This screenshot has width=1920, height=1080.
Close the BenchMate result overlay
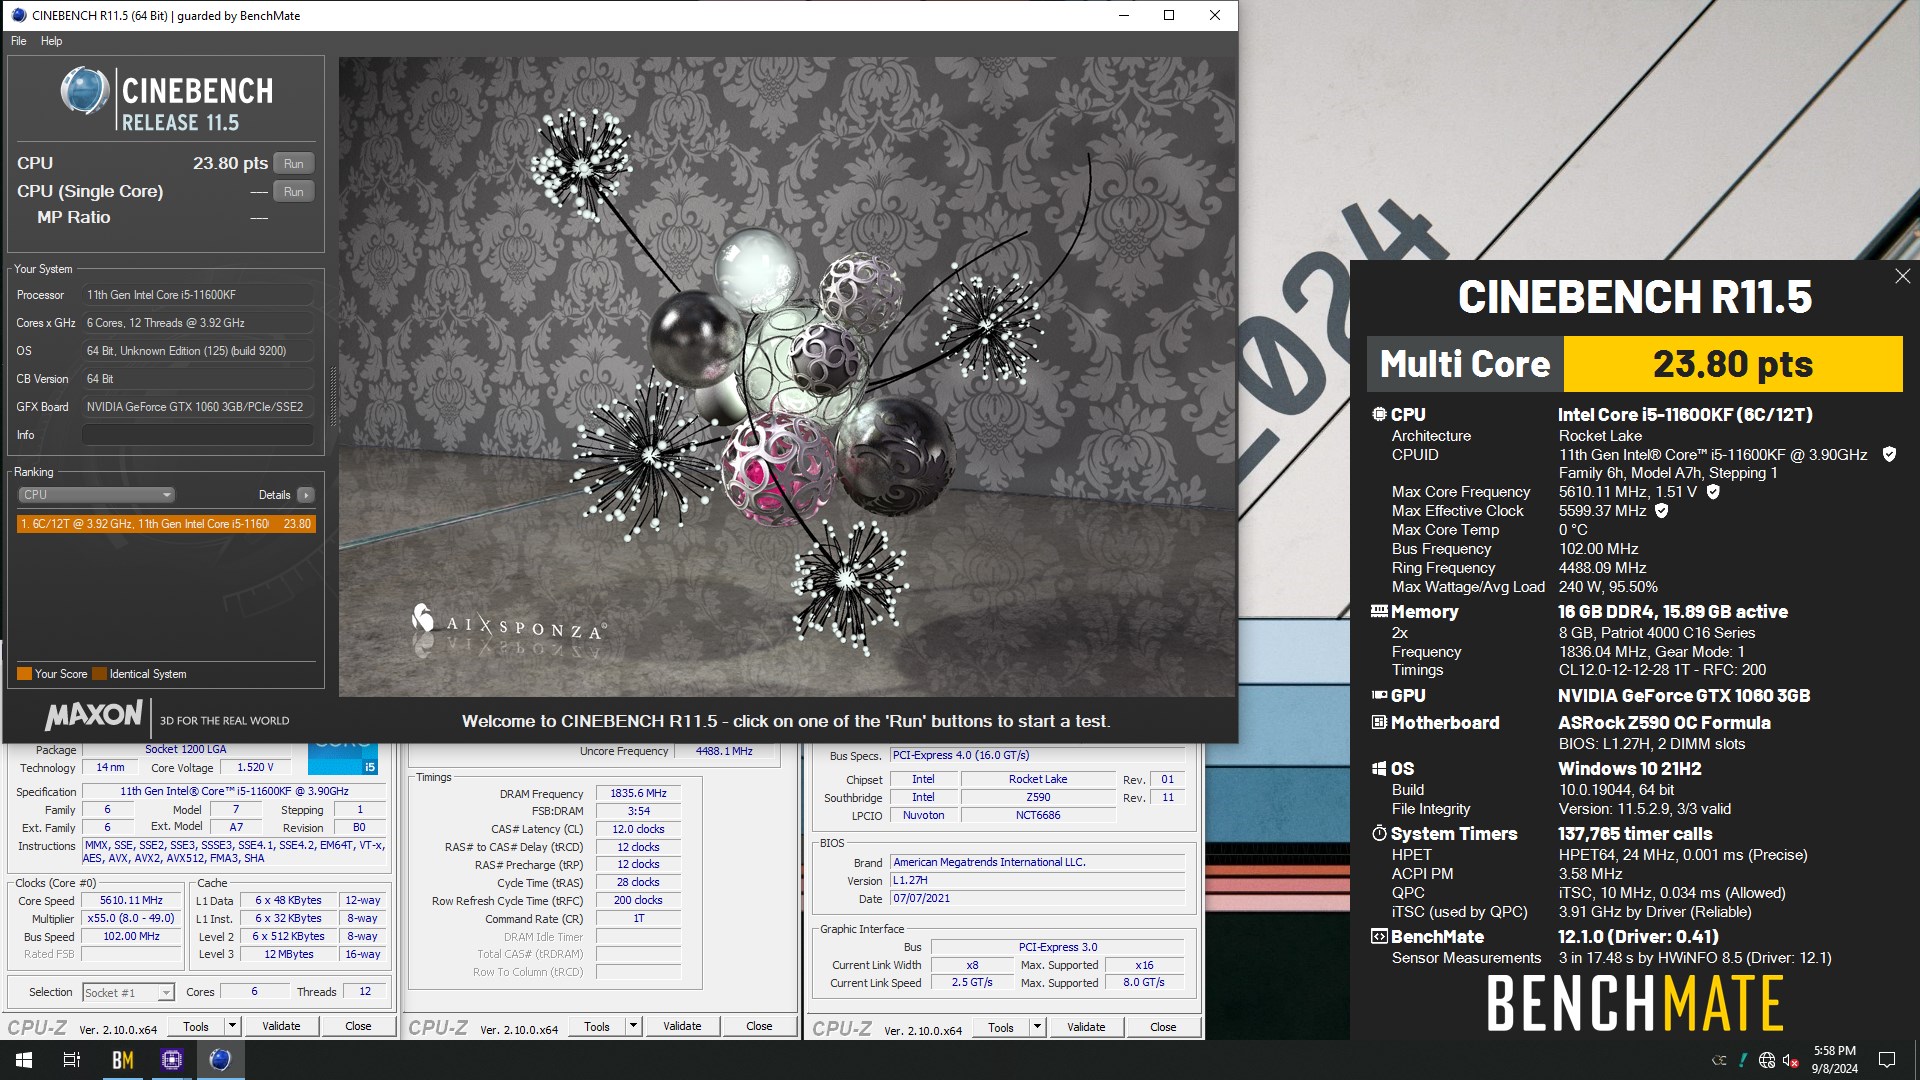[x=1902, y=276]
